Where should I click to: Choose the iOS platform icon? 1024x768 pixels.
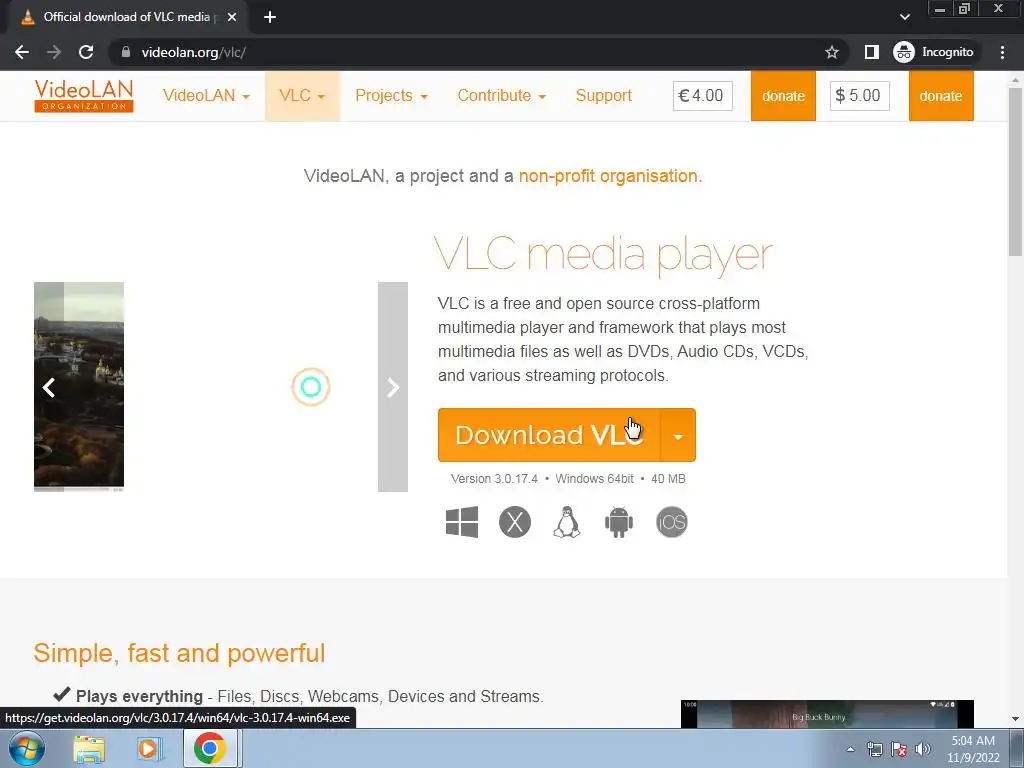tap(672, 522)
